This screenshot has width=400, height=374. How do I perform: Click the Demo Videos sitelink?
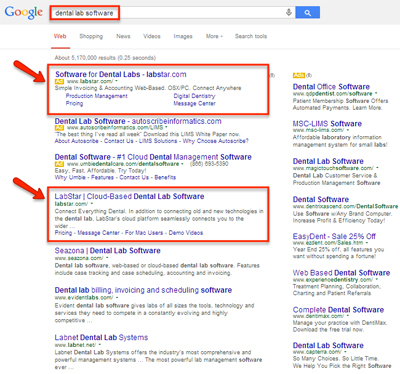186,233
